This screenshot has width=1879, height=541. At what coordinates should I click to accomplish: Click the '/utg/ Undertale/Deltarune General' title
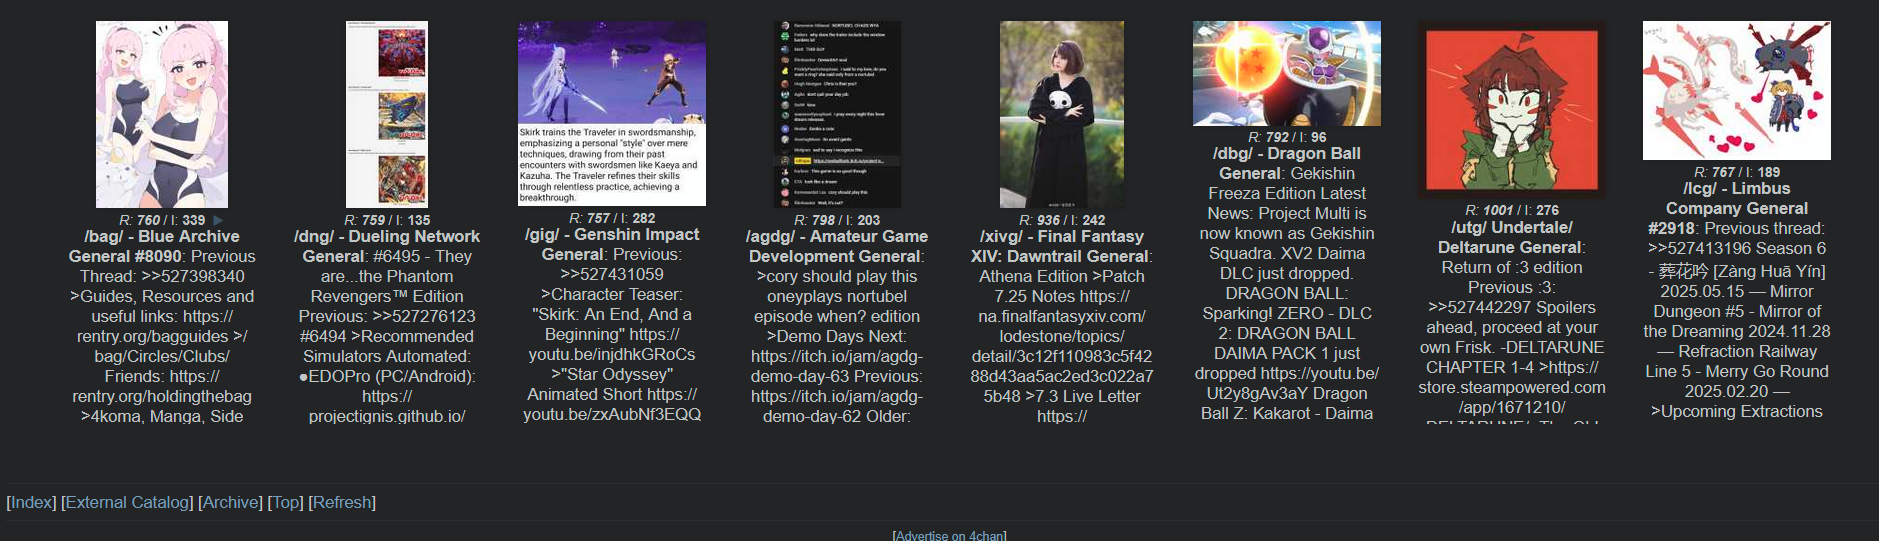(x=1511, y=237)
